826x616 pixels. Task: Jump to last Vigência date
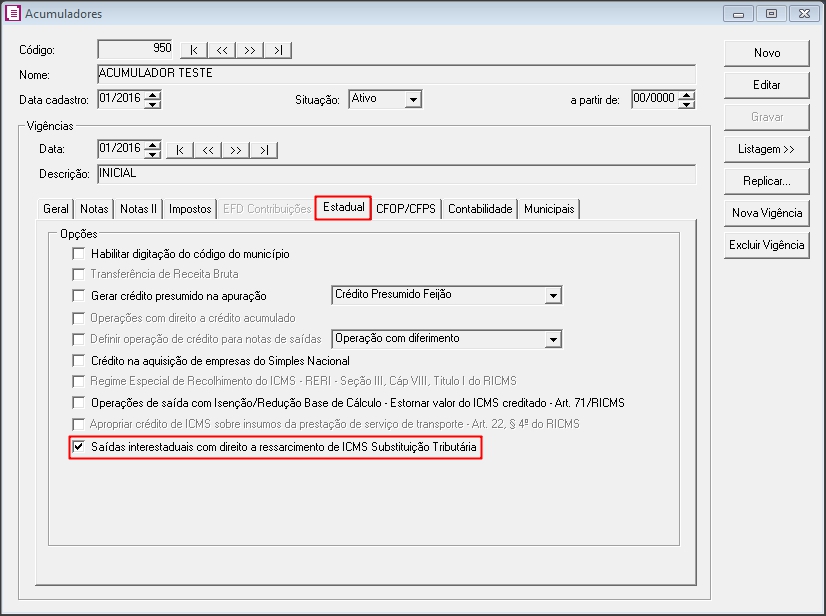click(x=263, y=150)
